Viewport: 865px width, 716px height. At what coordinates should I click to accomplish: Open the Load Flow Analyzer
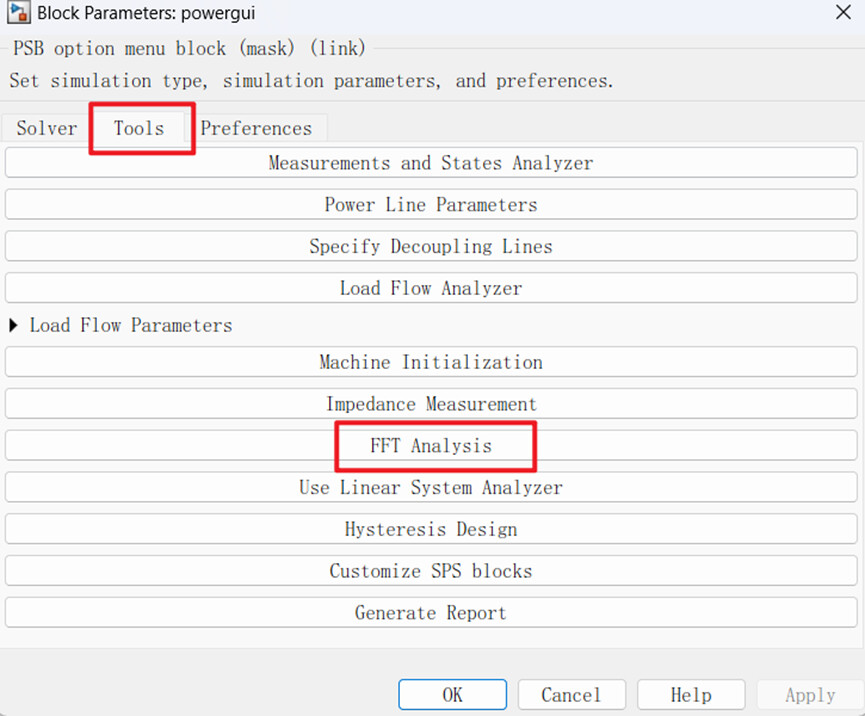[x=431, y=288]
